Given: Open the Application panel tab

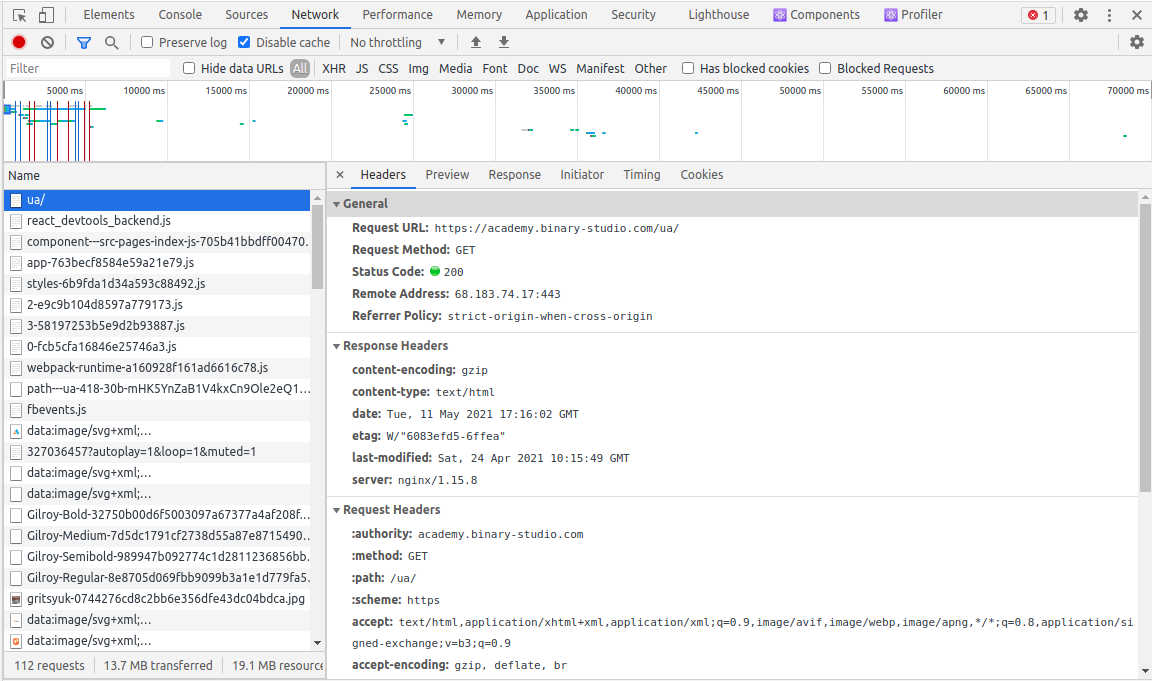Looking at the screenshot, I should tap(556, 15).
